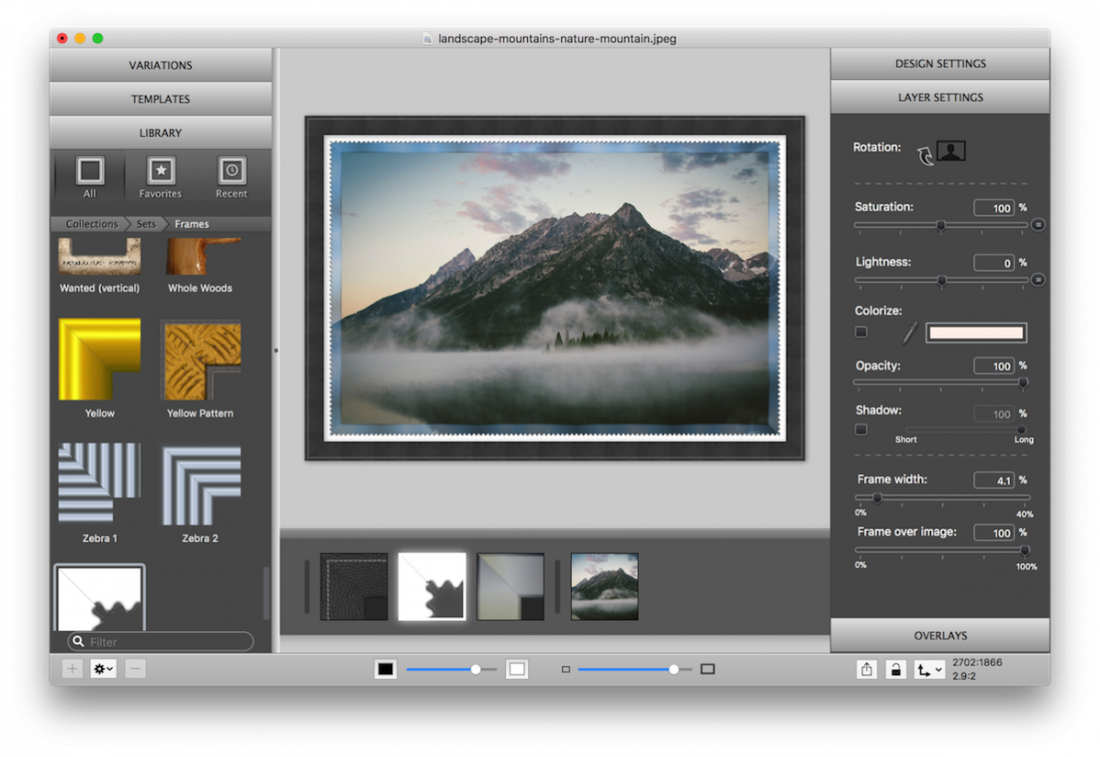Switch to the Templates section
The image size is (1100, 757).
coord(160,98)
